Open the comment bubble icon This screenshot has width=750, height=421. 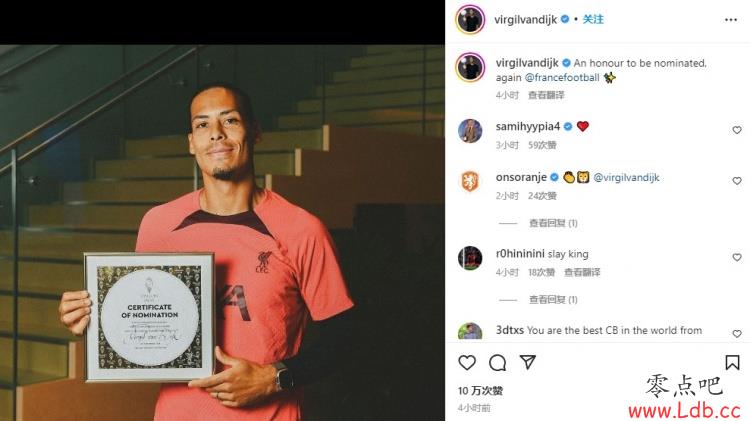(x=497, y=363)
